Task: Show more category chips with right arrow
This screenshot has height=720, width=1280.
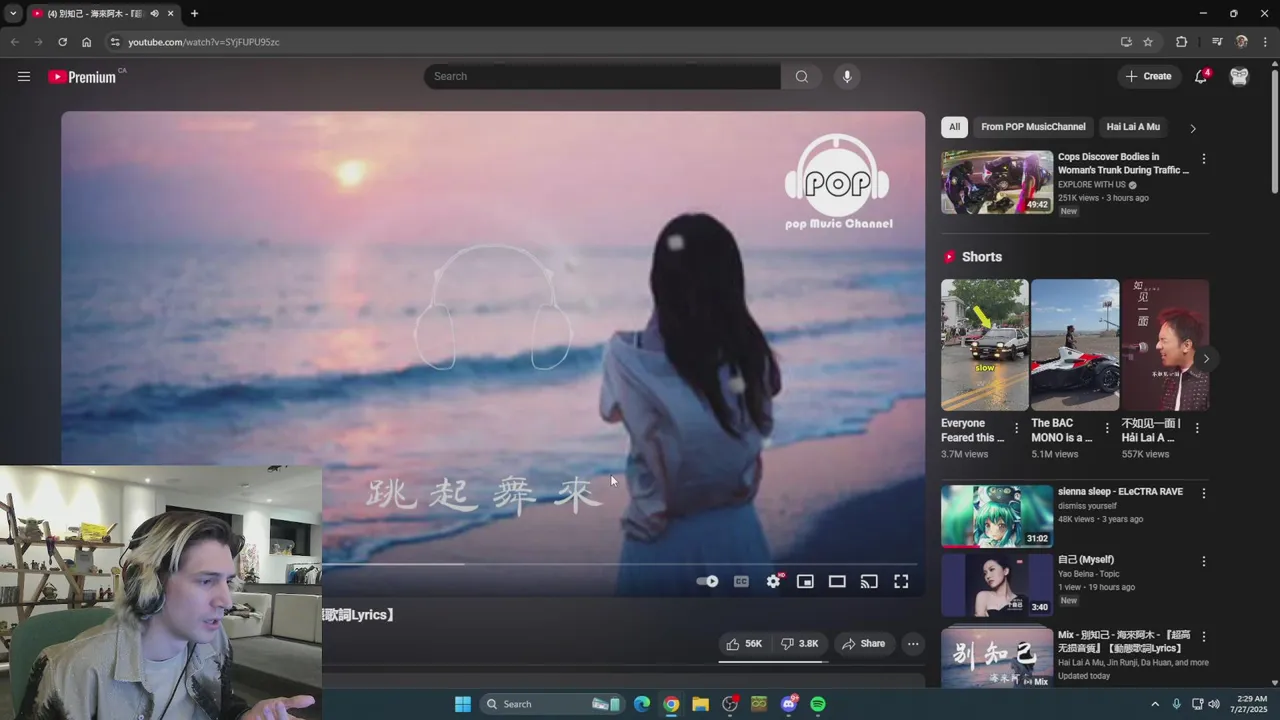Action: tap(1192, 128)
